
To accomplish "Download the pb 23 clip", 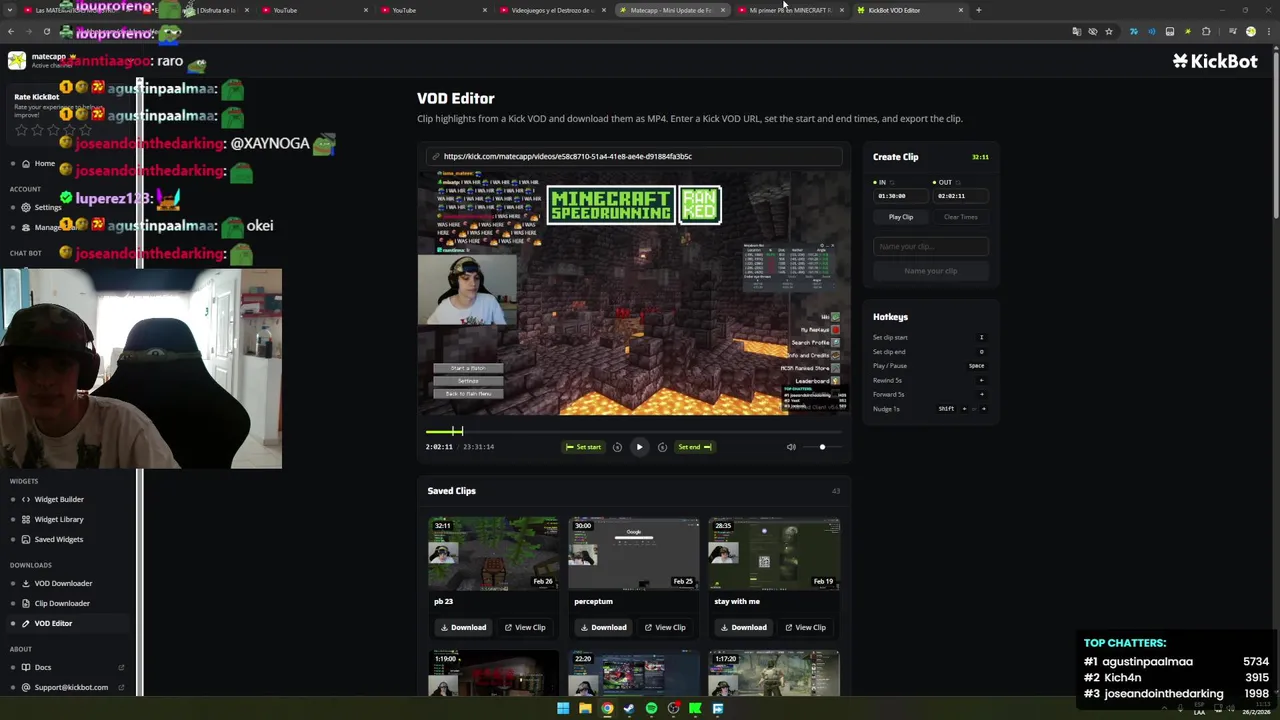I will coord(463,627).
